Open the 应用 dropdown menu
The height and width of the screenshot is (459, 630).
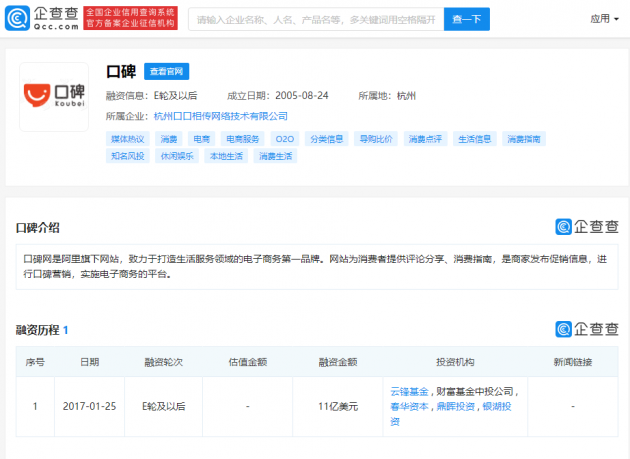tap(604, 19)
